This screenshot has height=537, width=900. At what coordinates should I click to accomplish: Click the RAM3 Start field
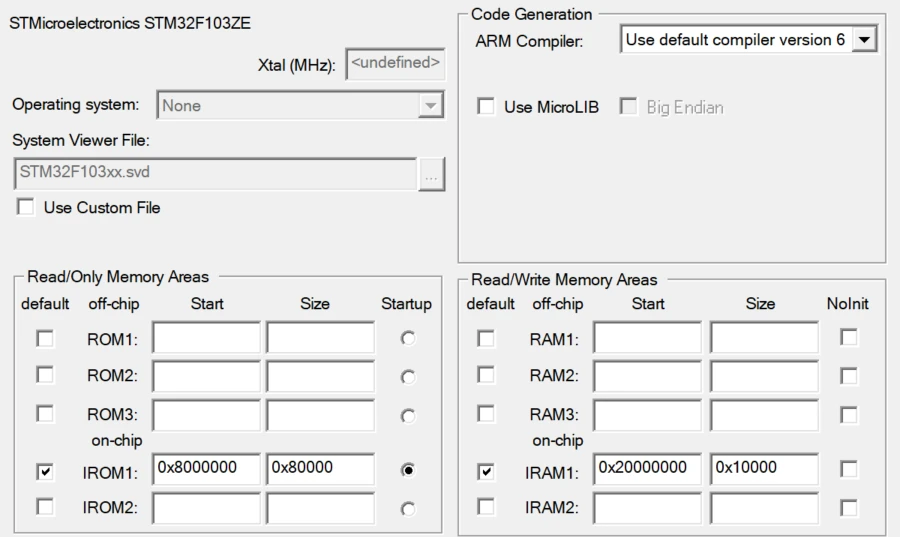point(647,415)
